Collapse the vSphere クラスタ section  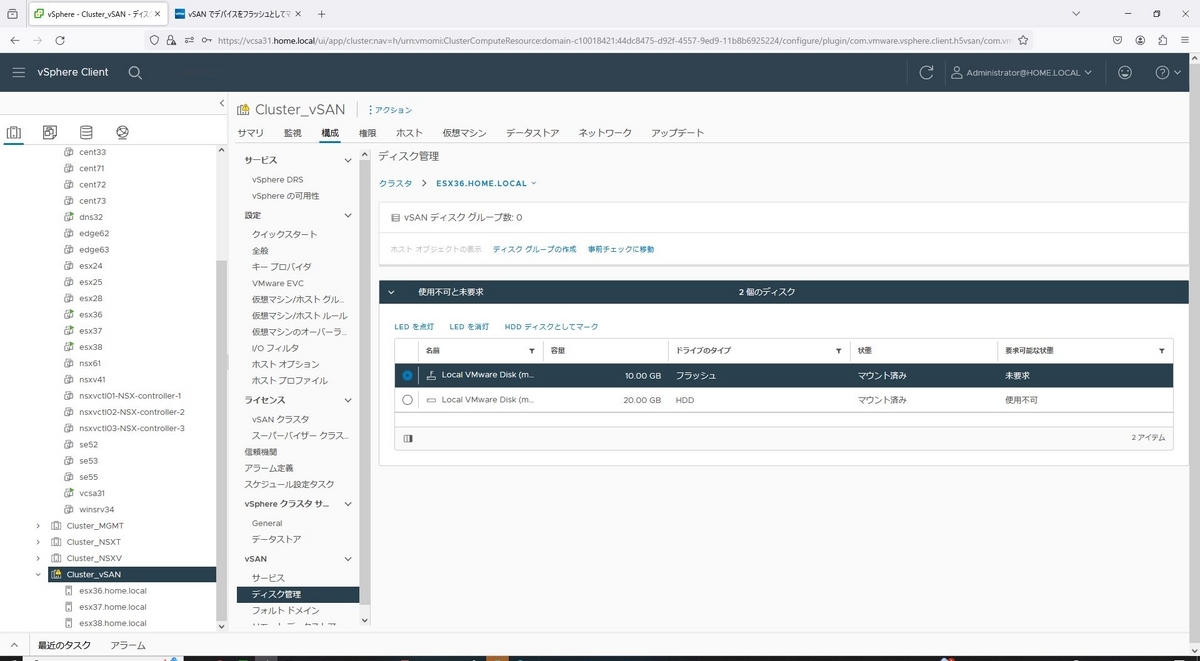(348, 504)
